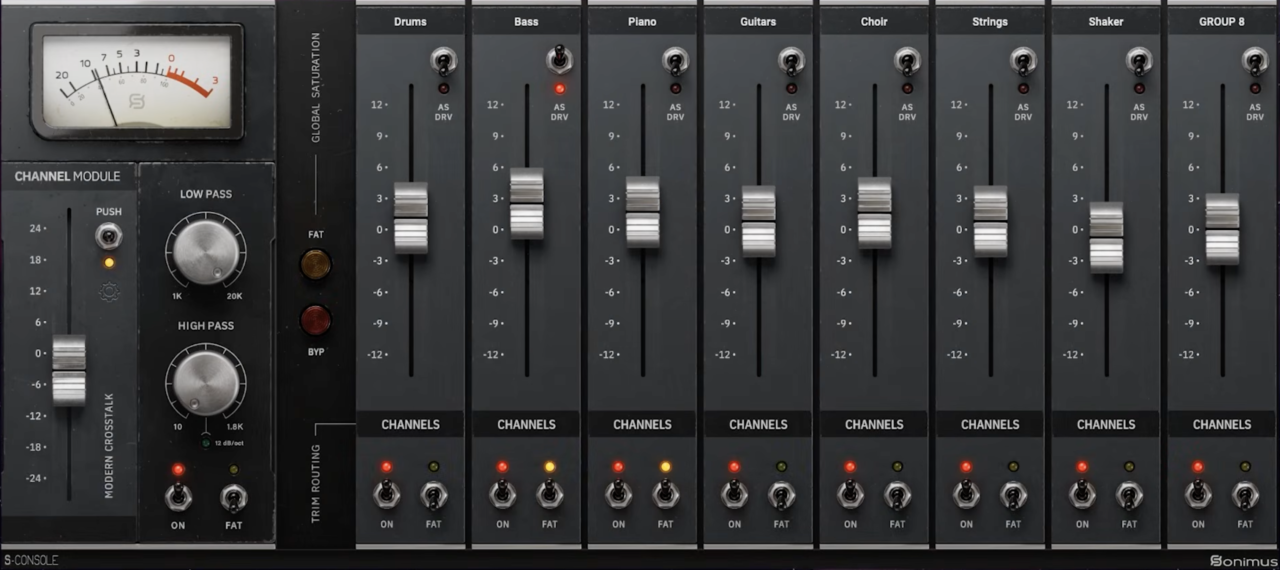Click the GROUP 8 channel name label
This screenshot has width=1280, height=570.
pyautogui.click(x=1222, y=21)
